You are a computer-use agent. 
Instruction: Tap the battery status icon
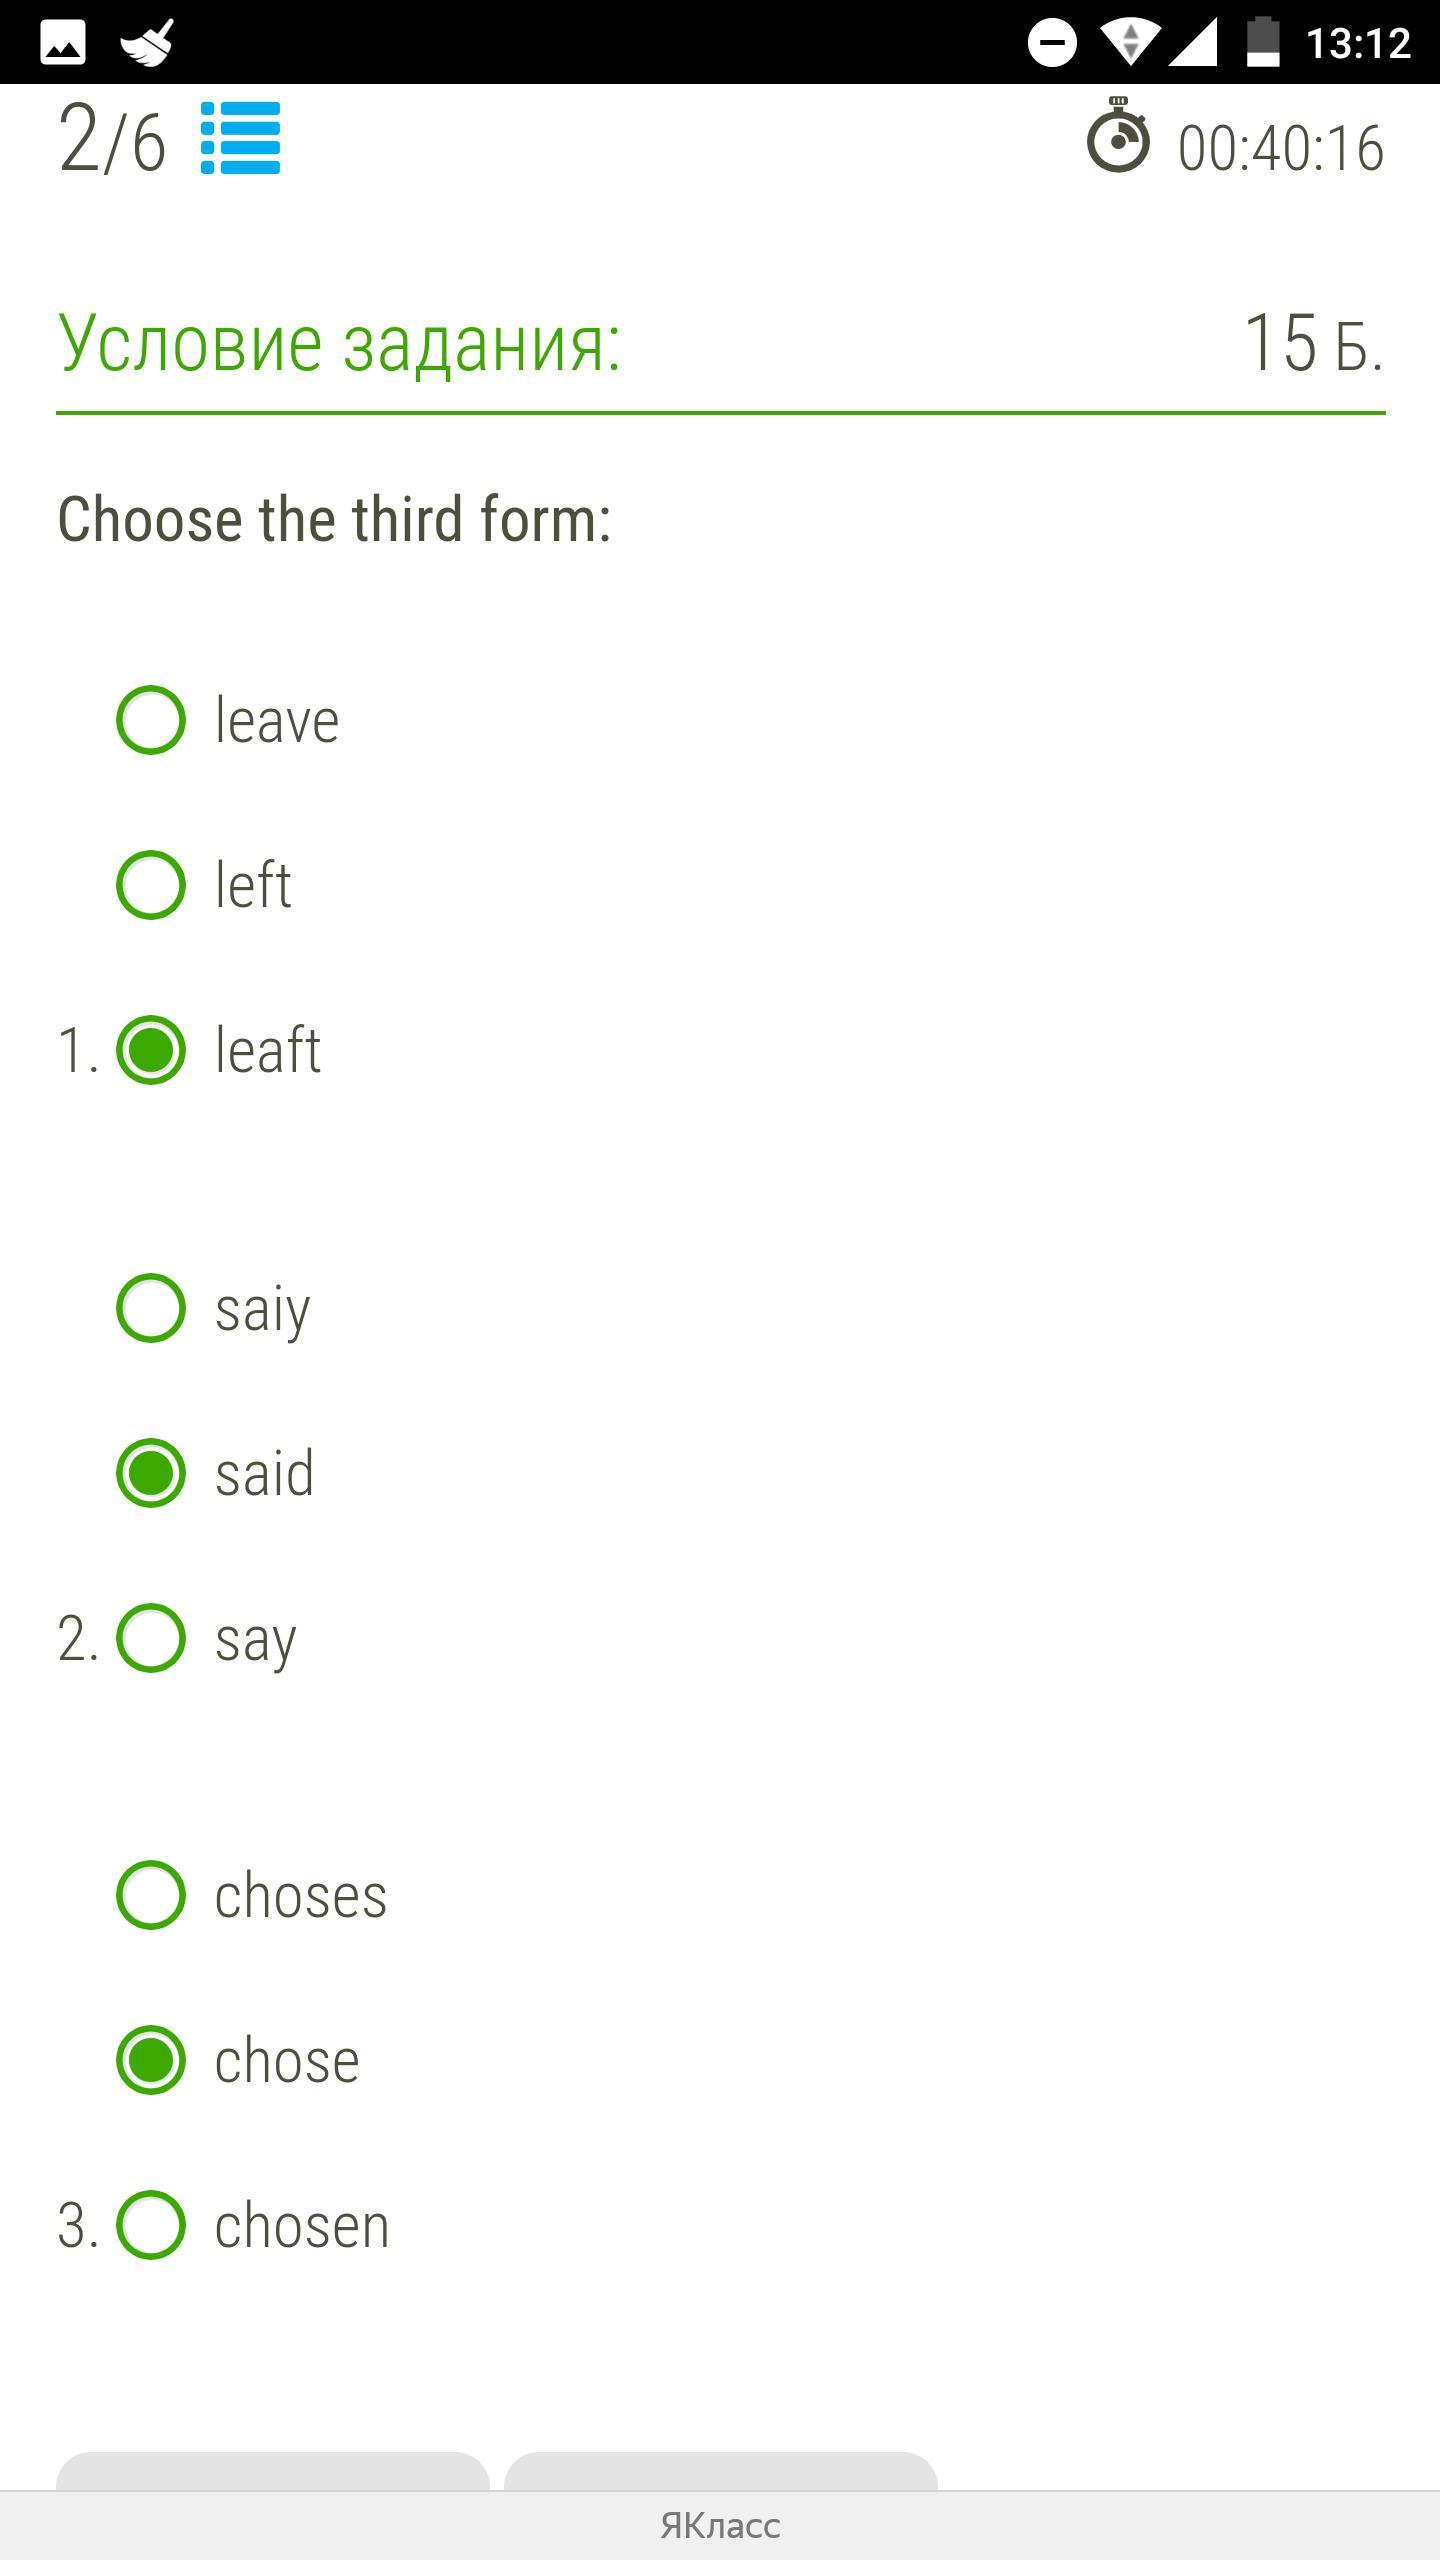tap(1263, 43)
